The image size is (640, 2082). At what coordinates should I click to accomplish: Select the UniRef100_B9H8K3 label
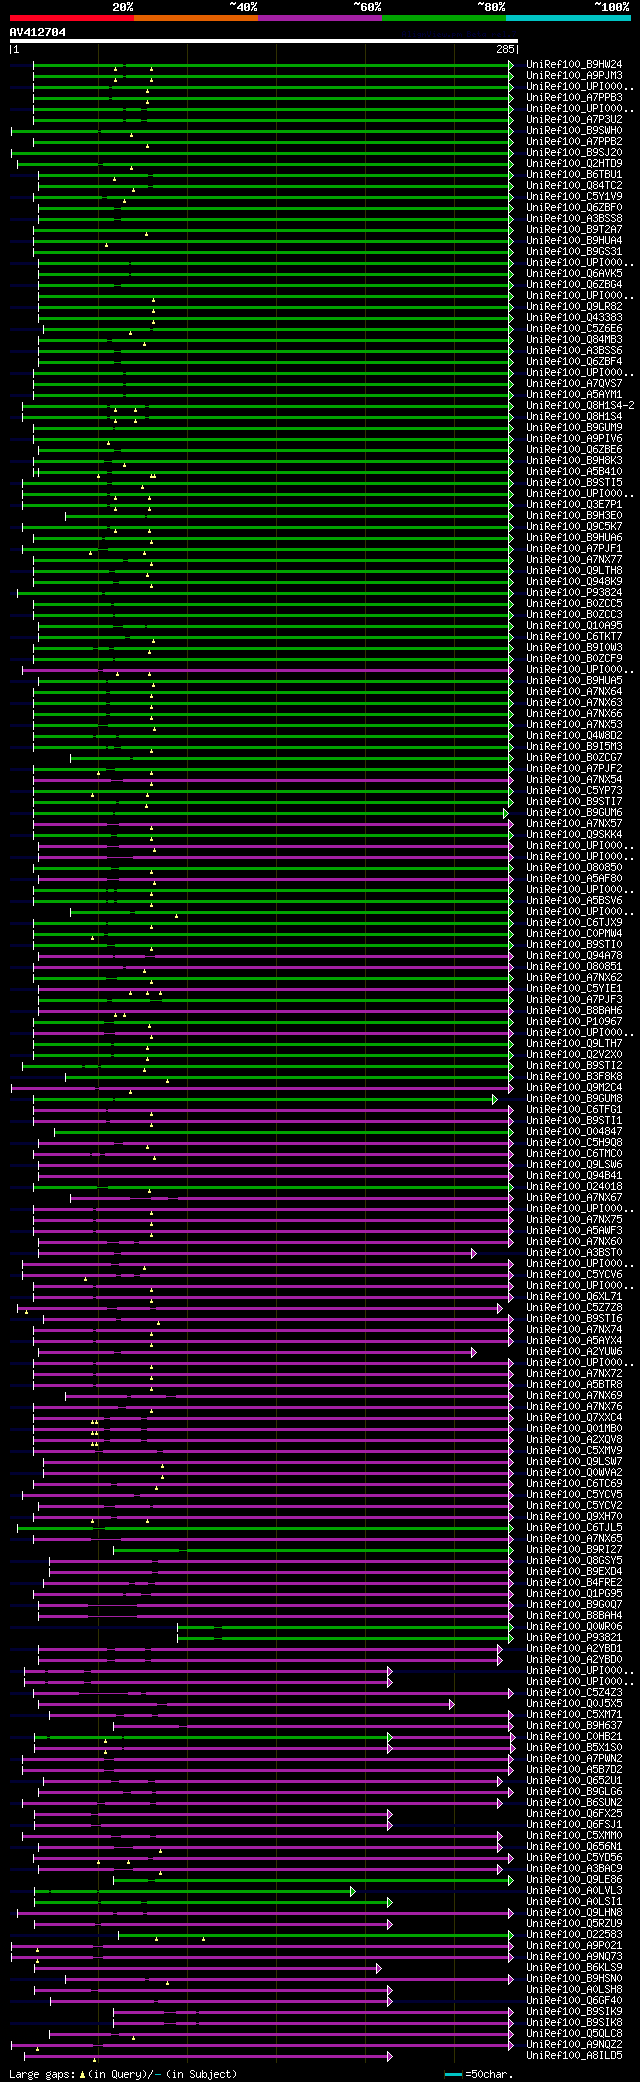click(x=574, y=460)
